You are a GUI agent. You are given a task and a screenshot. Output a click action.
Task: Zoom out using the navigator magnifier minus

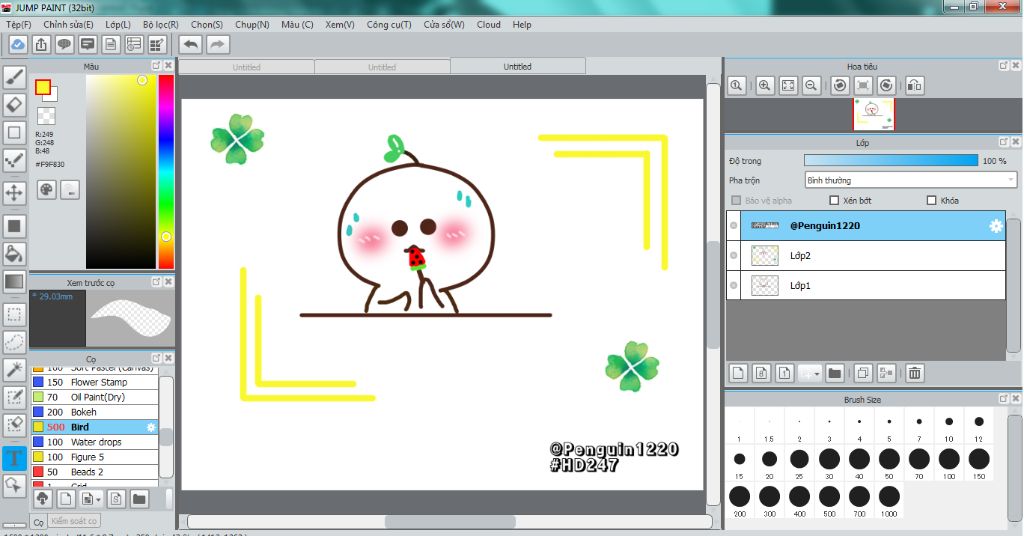click(x=811, y=86)
